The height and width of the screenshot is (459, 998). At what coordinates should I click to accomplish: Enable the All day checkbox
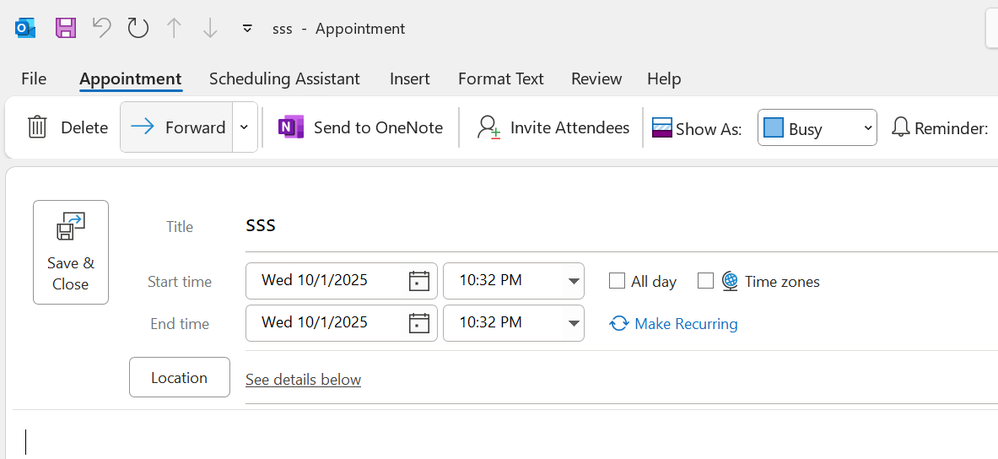pos(617,281)
